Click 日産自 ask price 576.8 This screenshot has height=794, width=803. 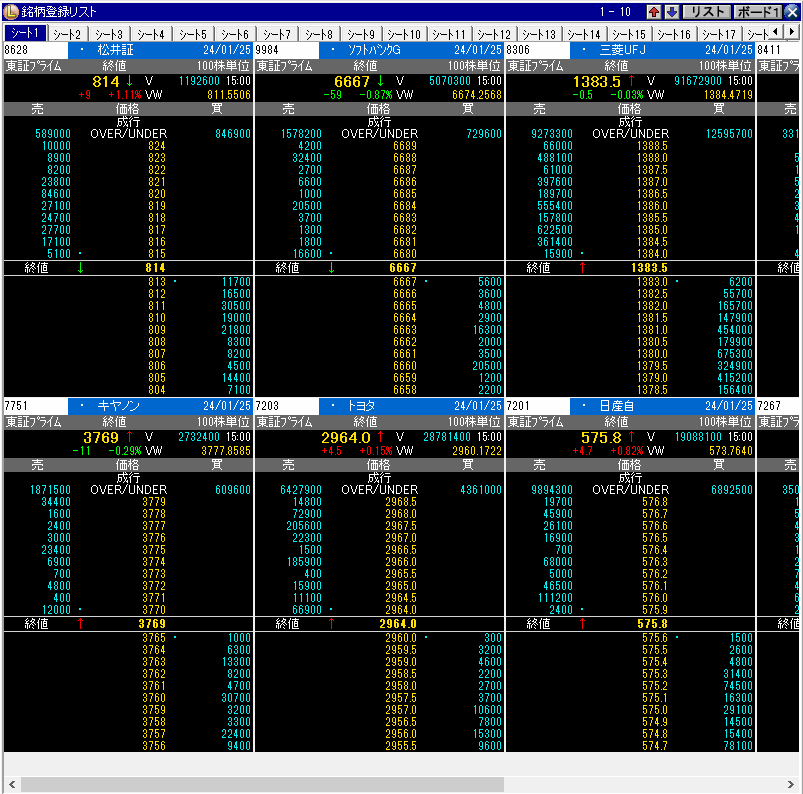[x=655, y=502]
